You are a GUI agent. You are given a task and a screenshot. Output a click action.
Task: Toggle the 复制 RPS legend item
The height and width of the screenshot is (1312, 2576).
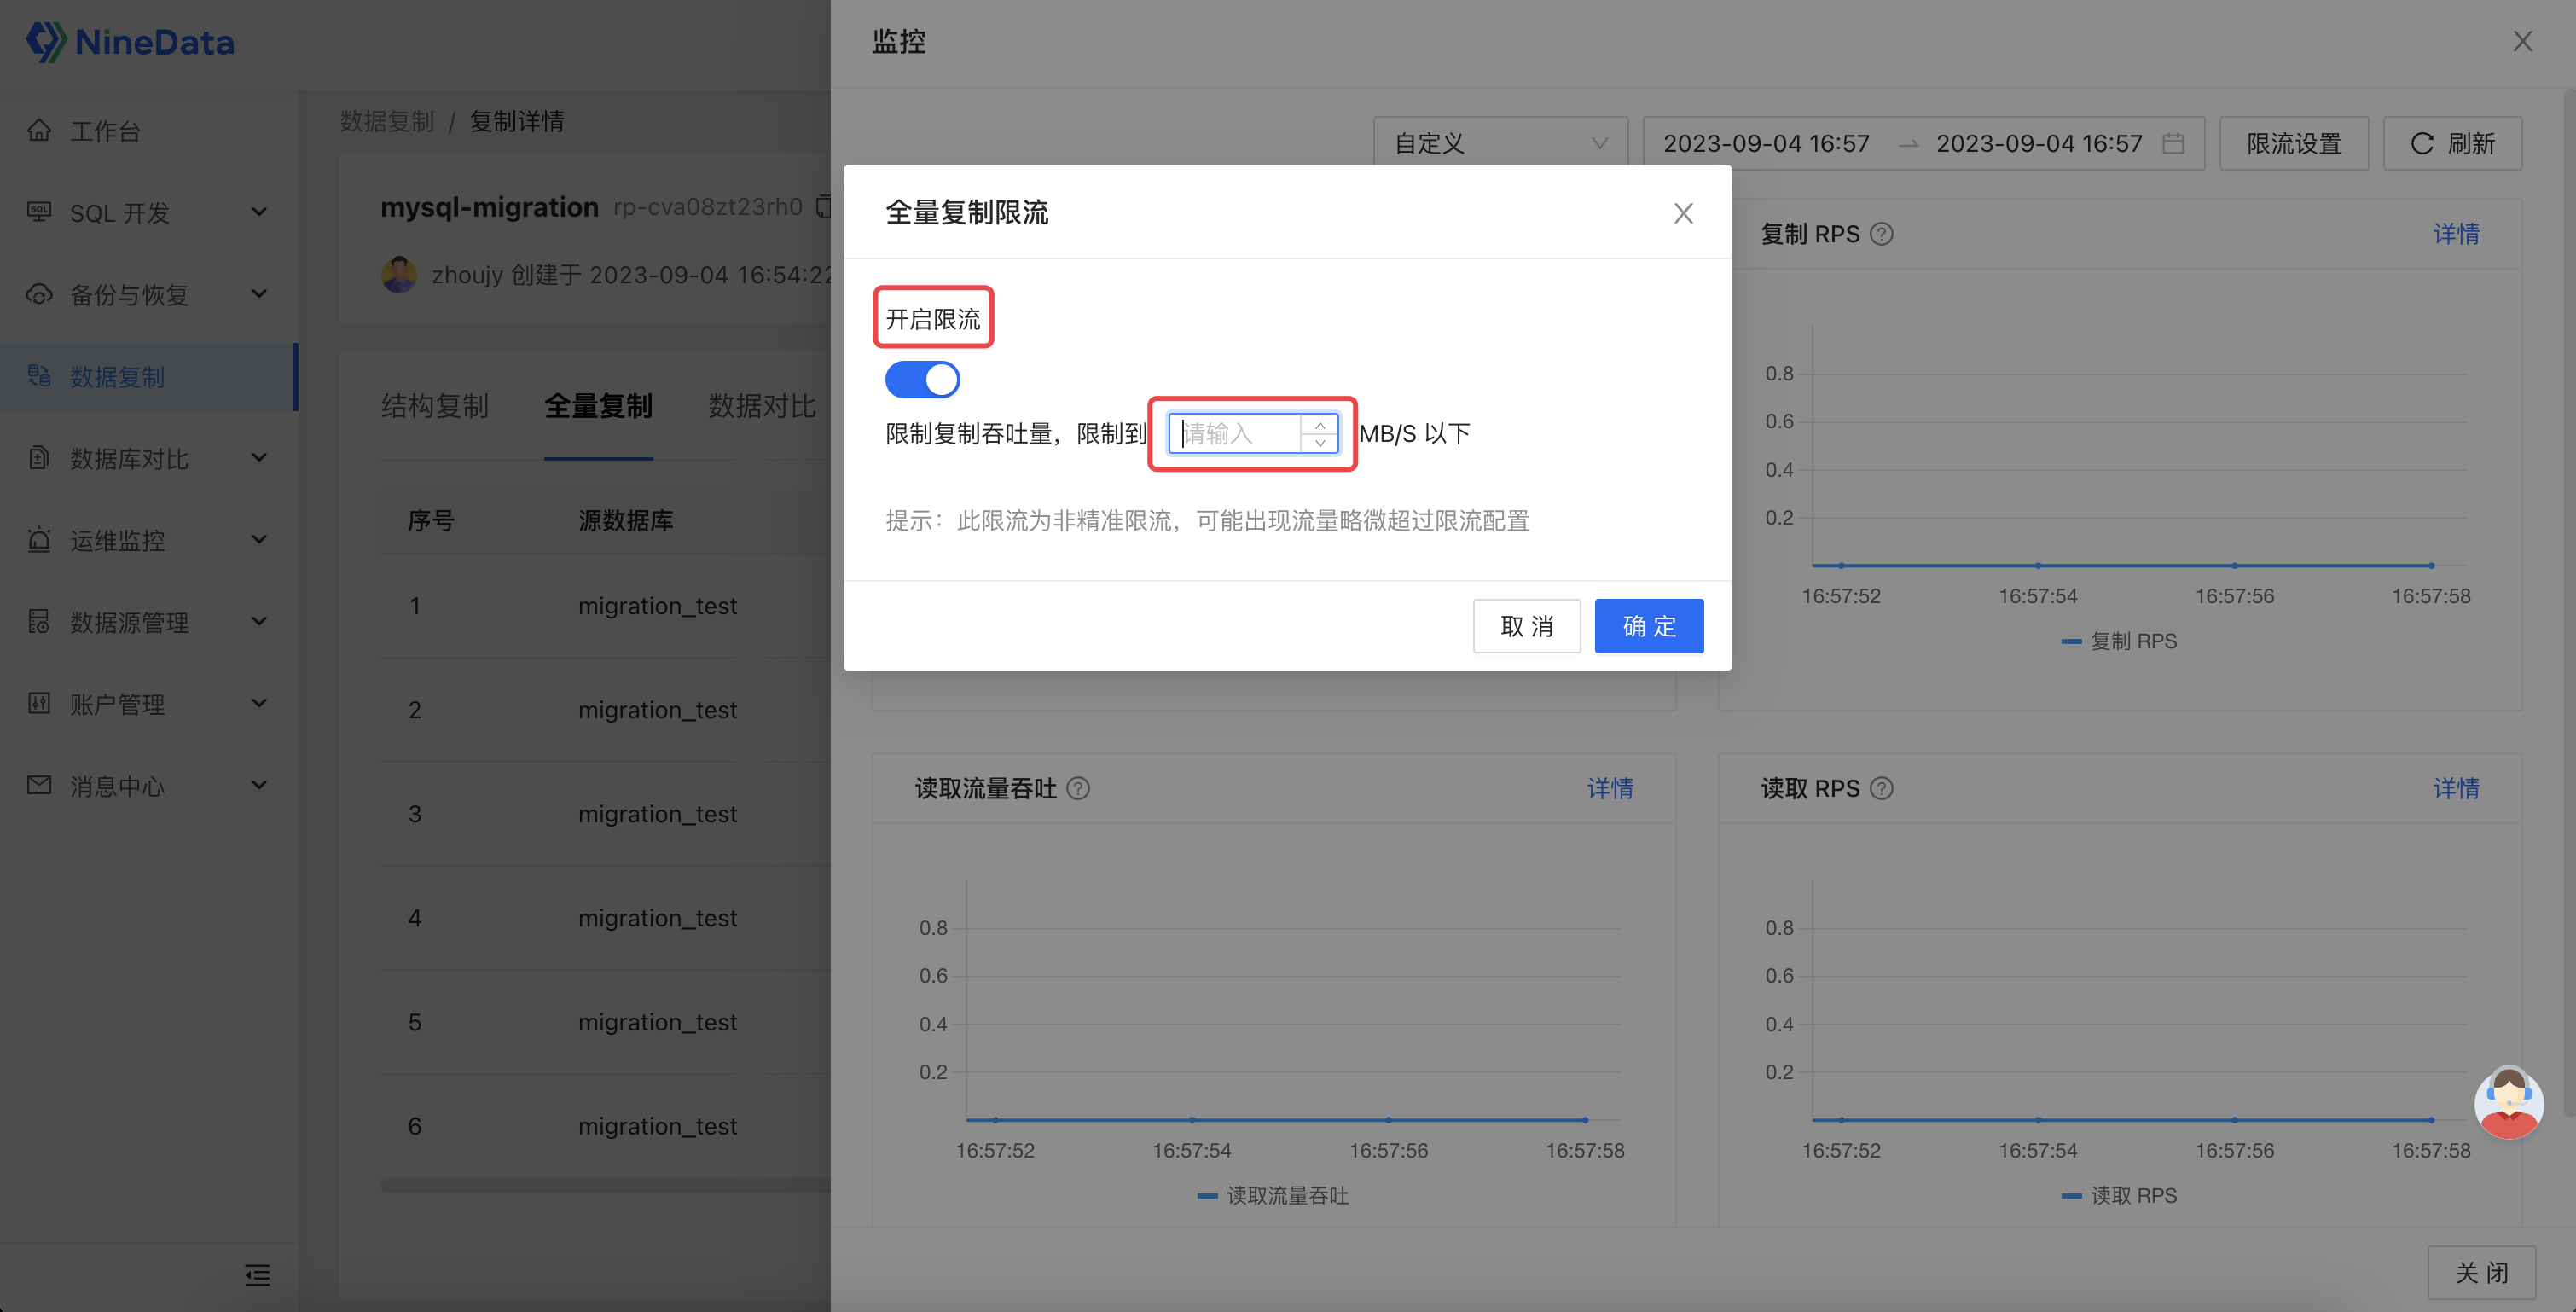(x=2119, y=641)
